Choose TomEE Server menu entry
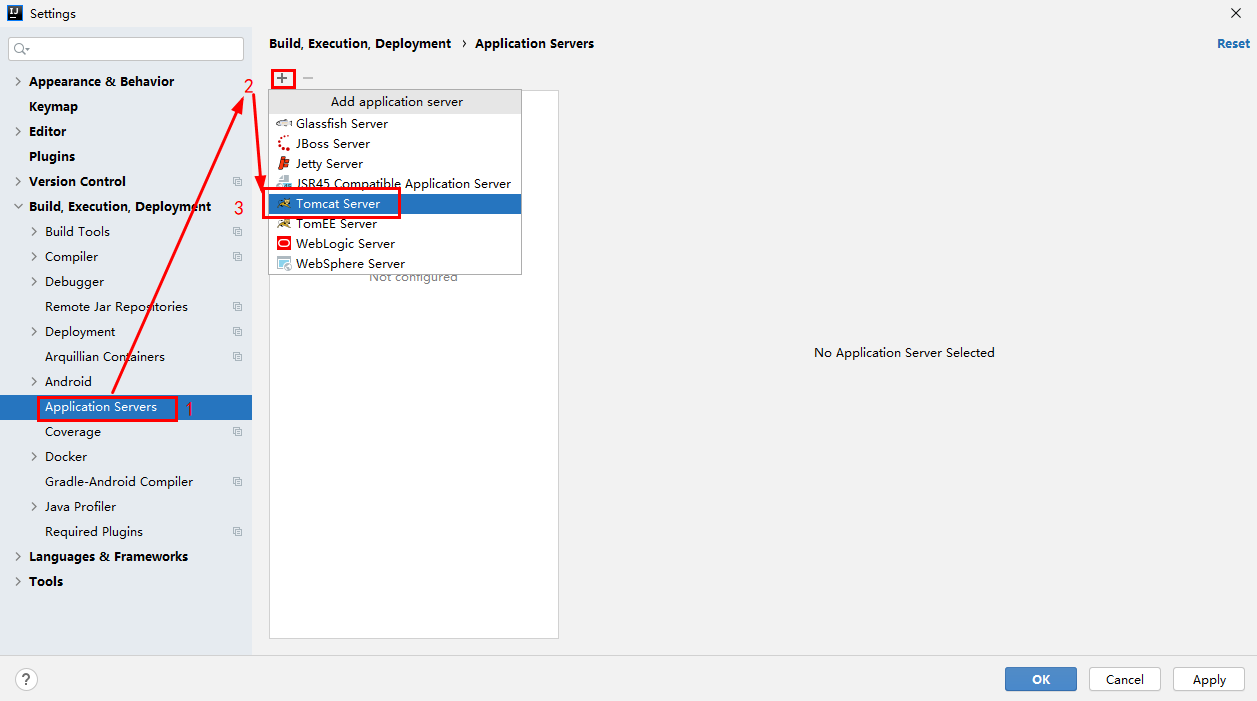1257x701 pixels. click(395, 224)
